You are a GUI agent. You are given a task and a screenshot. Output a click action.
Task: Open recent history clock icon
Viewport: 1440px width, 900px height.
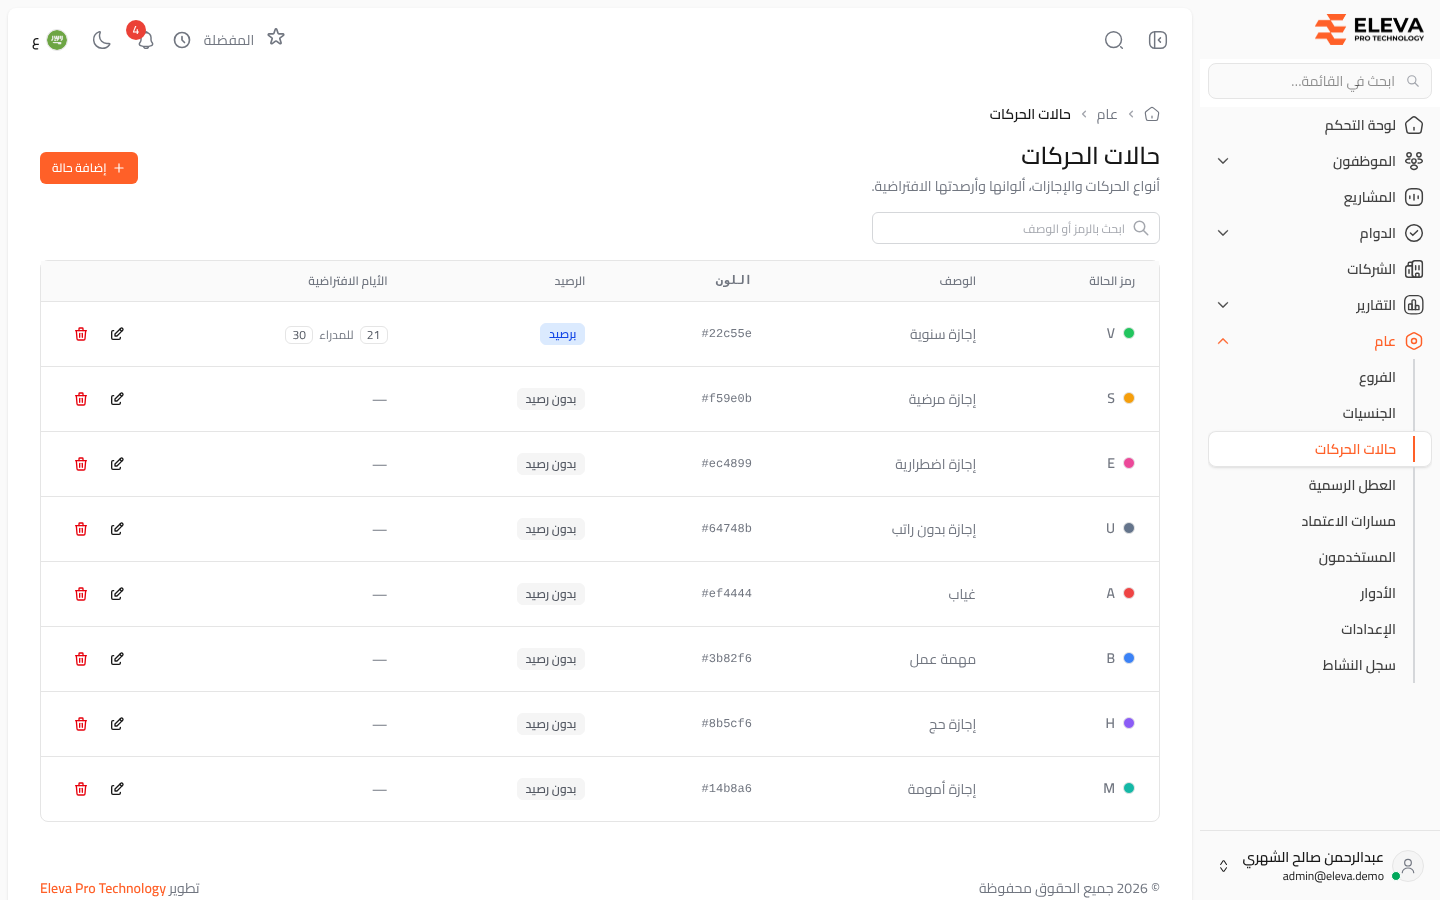182,40
